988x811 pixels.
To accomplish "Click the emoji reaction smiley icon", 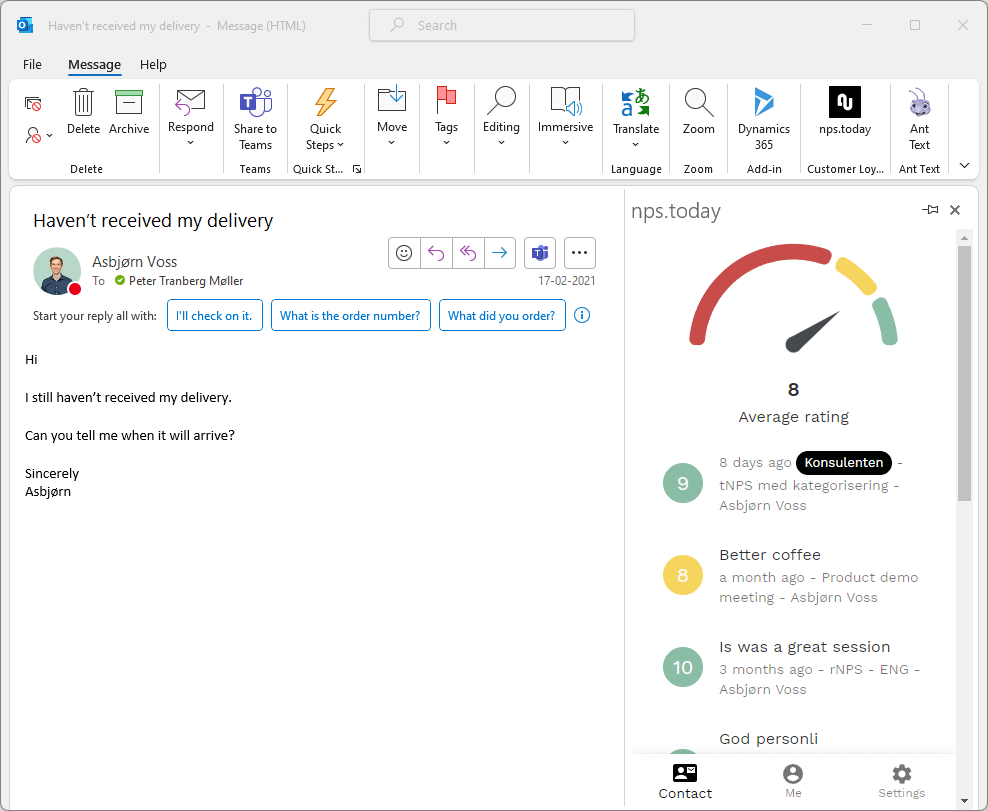I will (404, 253).
